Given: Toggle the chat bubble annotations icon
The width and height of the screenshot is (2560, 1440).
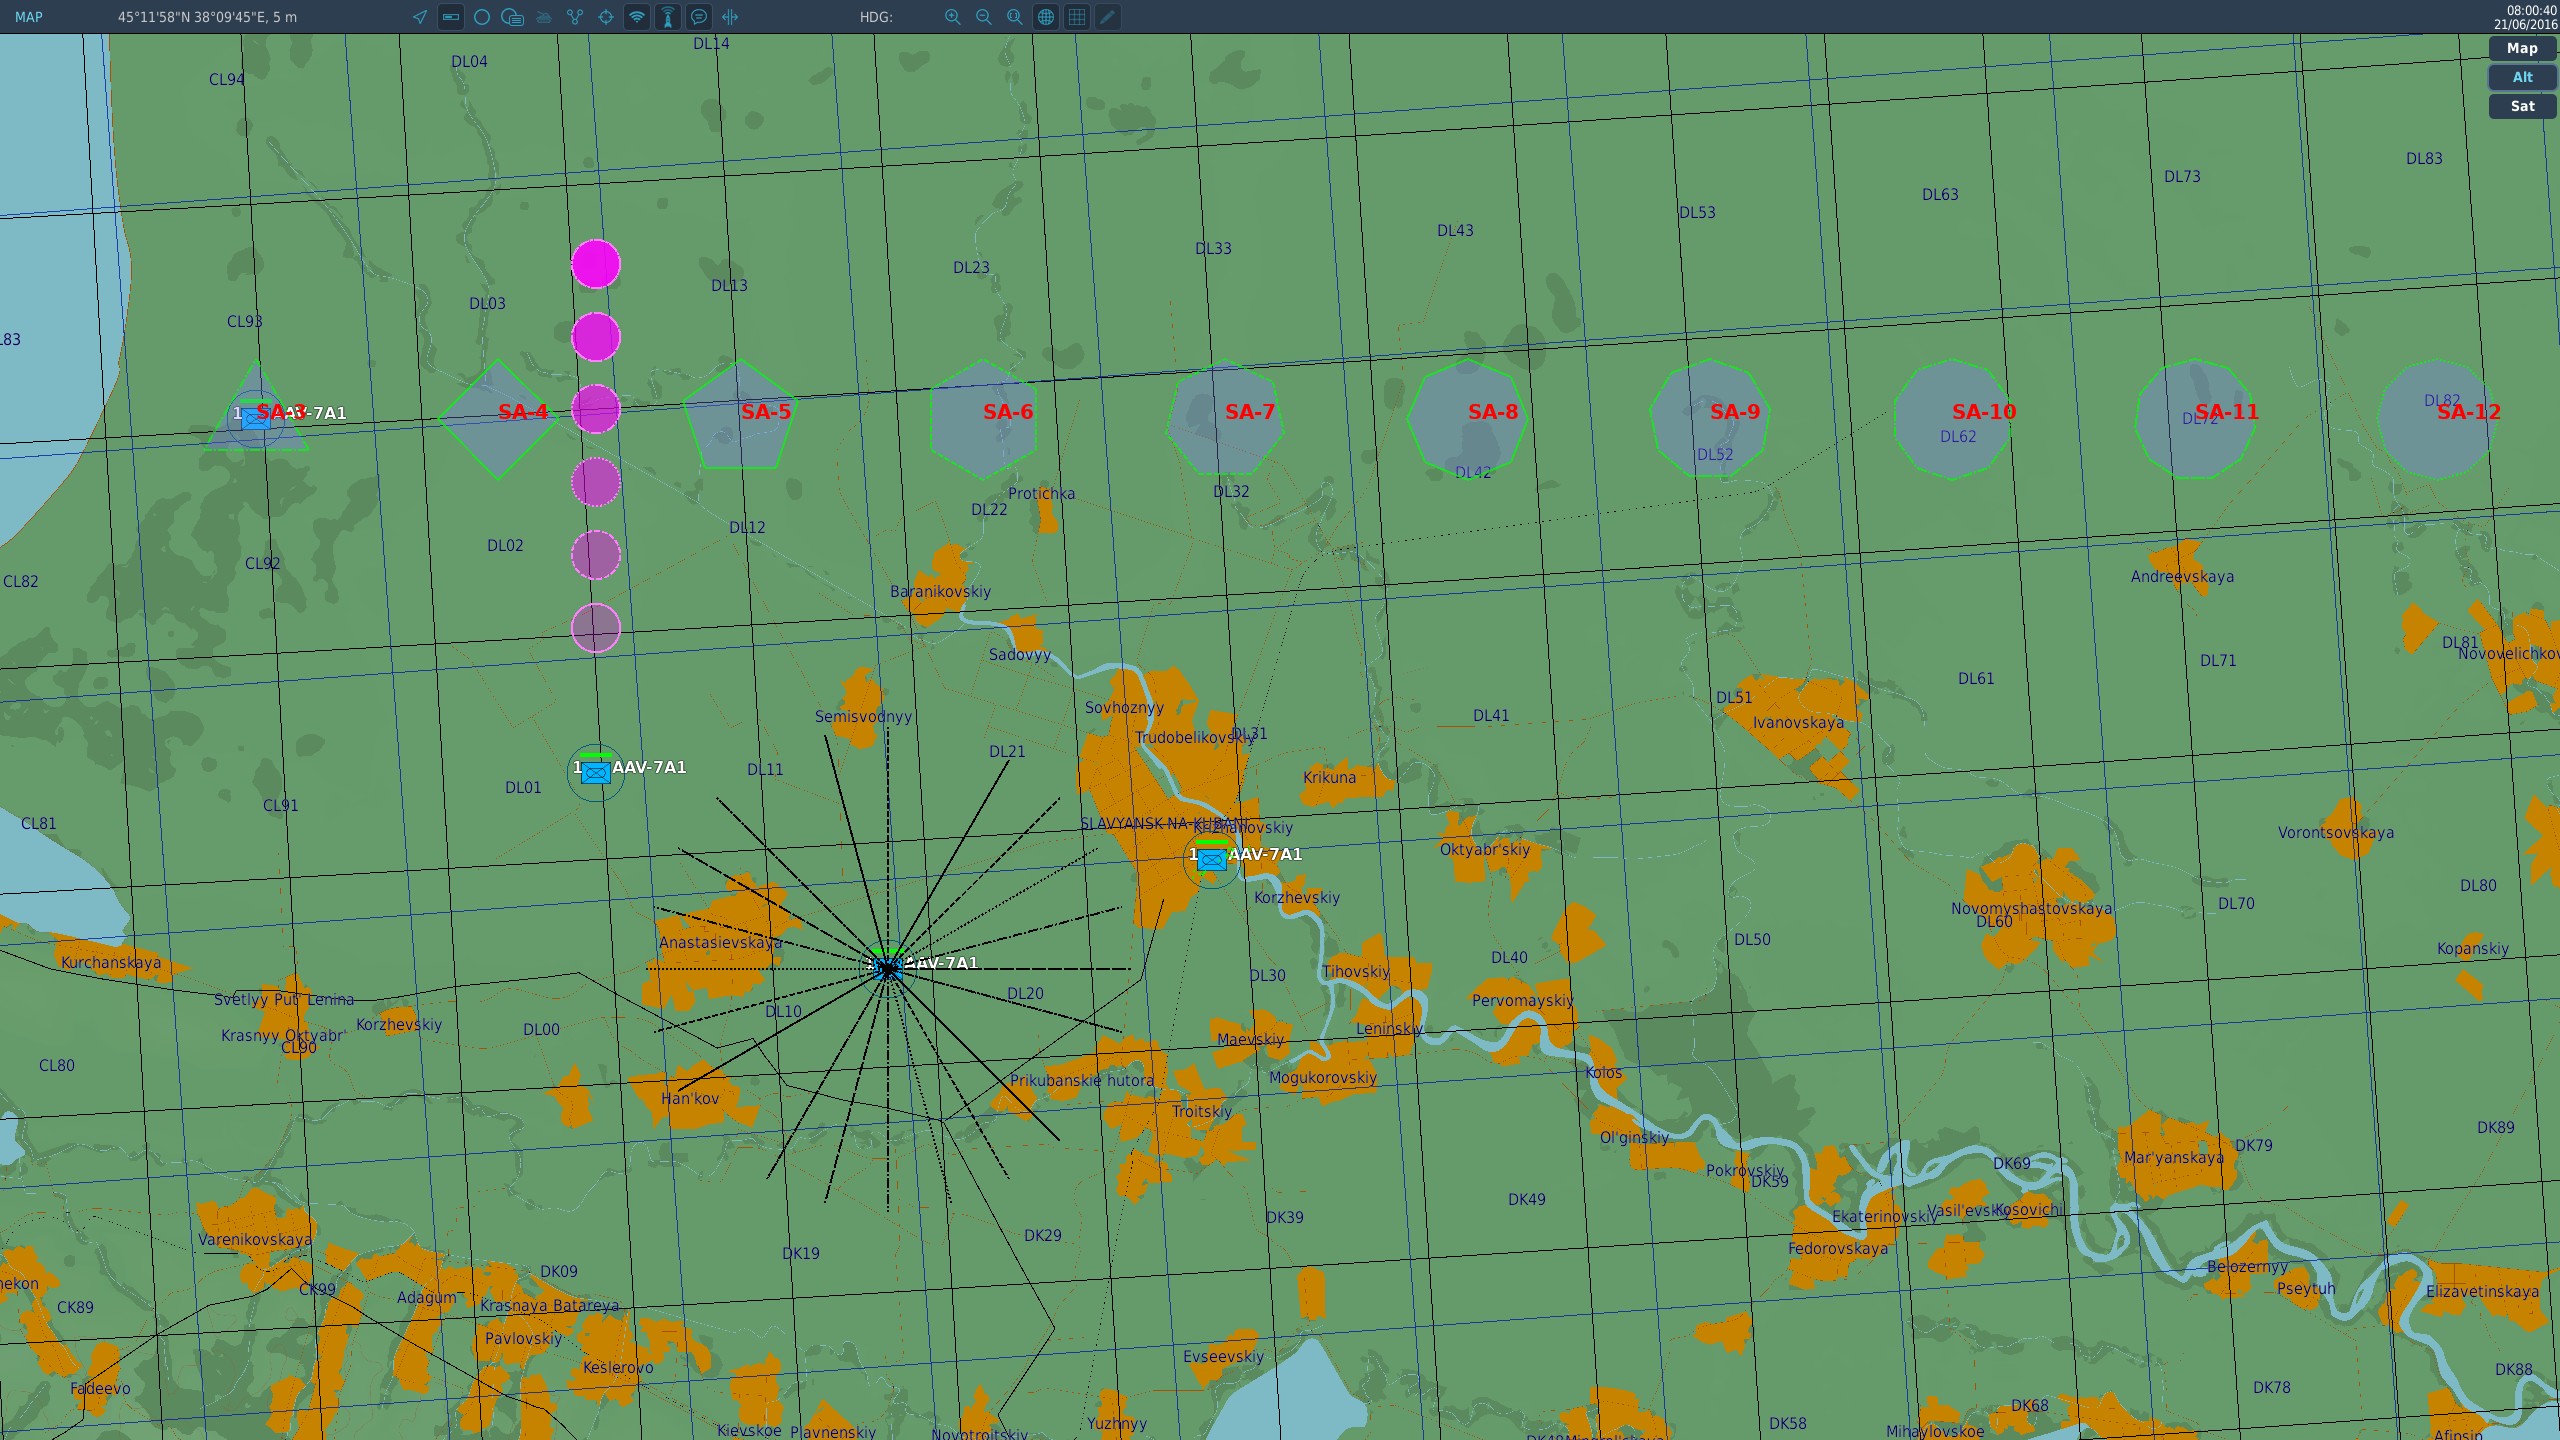Looking at the screenshot, I should point(699,17).
